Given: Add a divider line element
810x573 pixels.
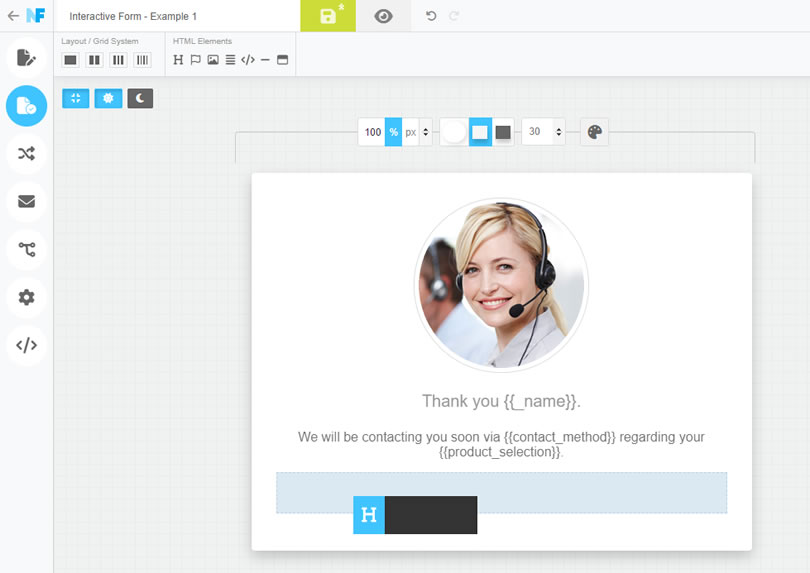Looking at the screenshot, I should pyautogui.click(x=266, y=60).
